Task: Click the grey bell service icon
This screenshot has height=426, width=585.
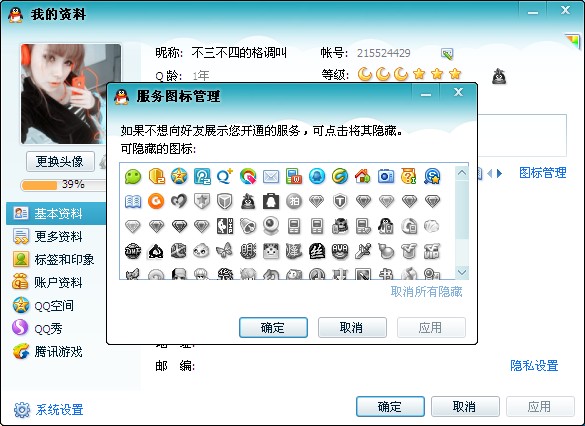Action: (248, 226)
